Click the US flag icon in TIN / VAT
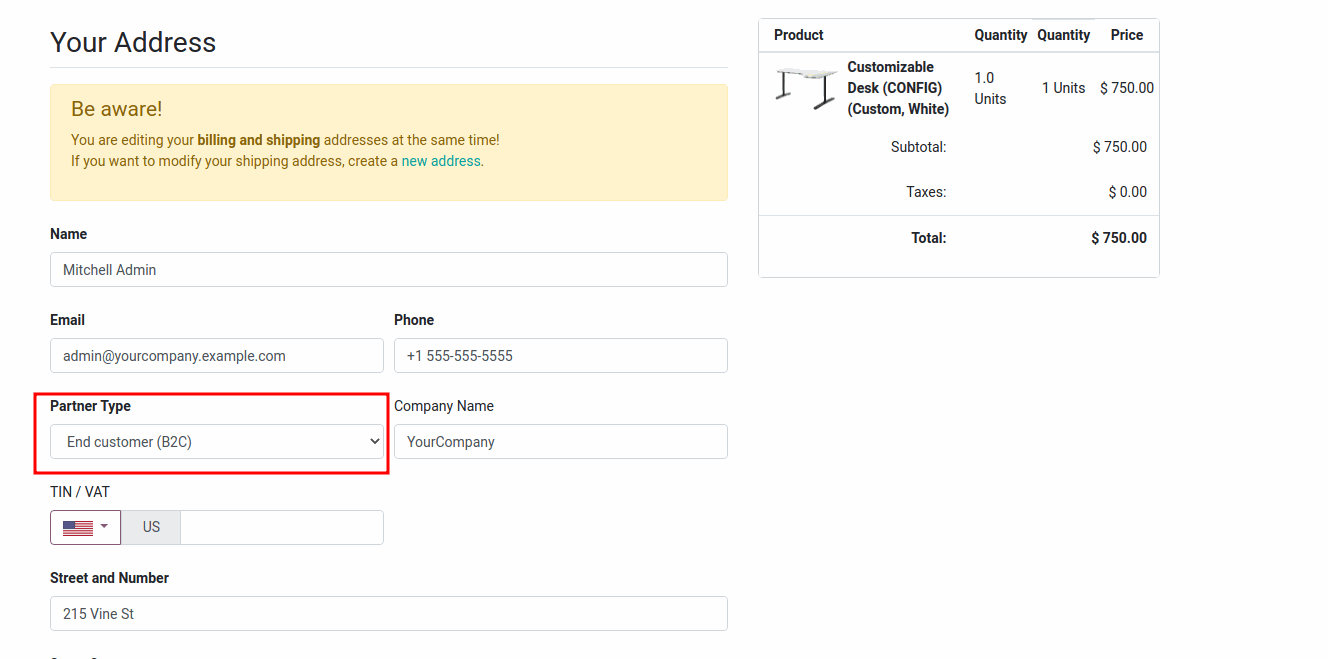Screen dimensions: 1328x659 tap(77, 528)
